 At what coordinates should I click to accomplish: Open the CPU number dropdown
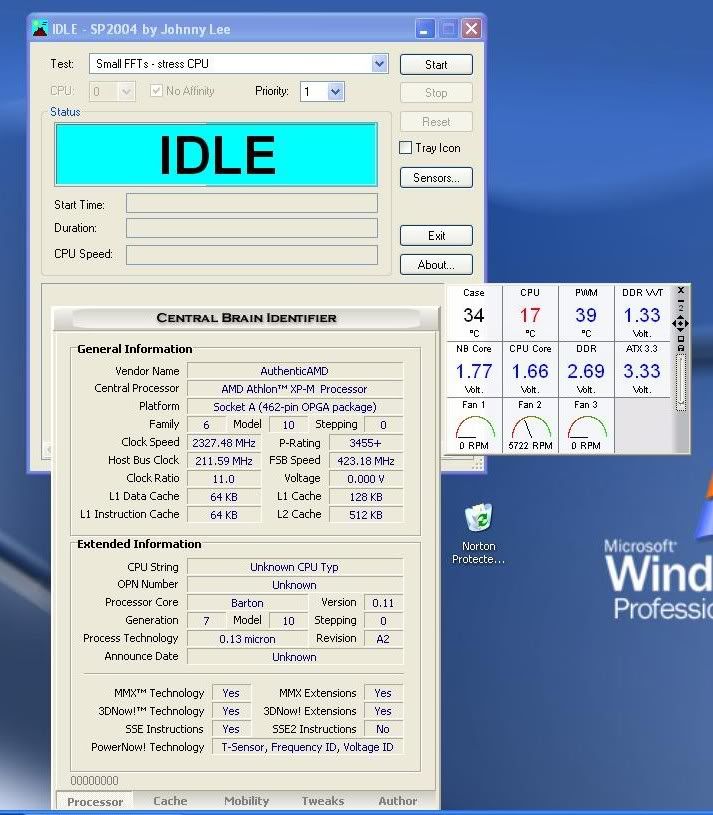pos(126,92)
